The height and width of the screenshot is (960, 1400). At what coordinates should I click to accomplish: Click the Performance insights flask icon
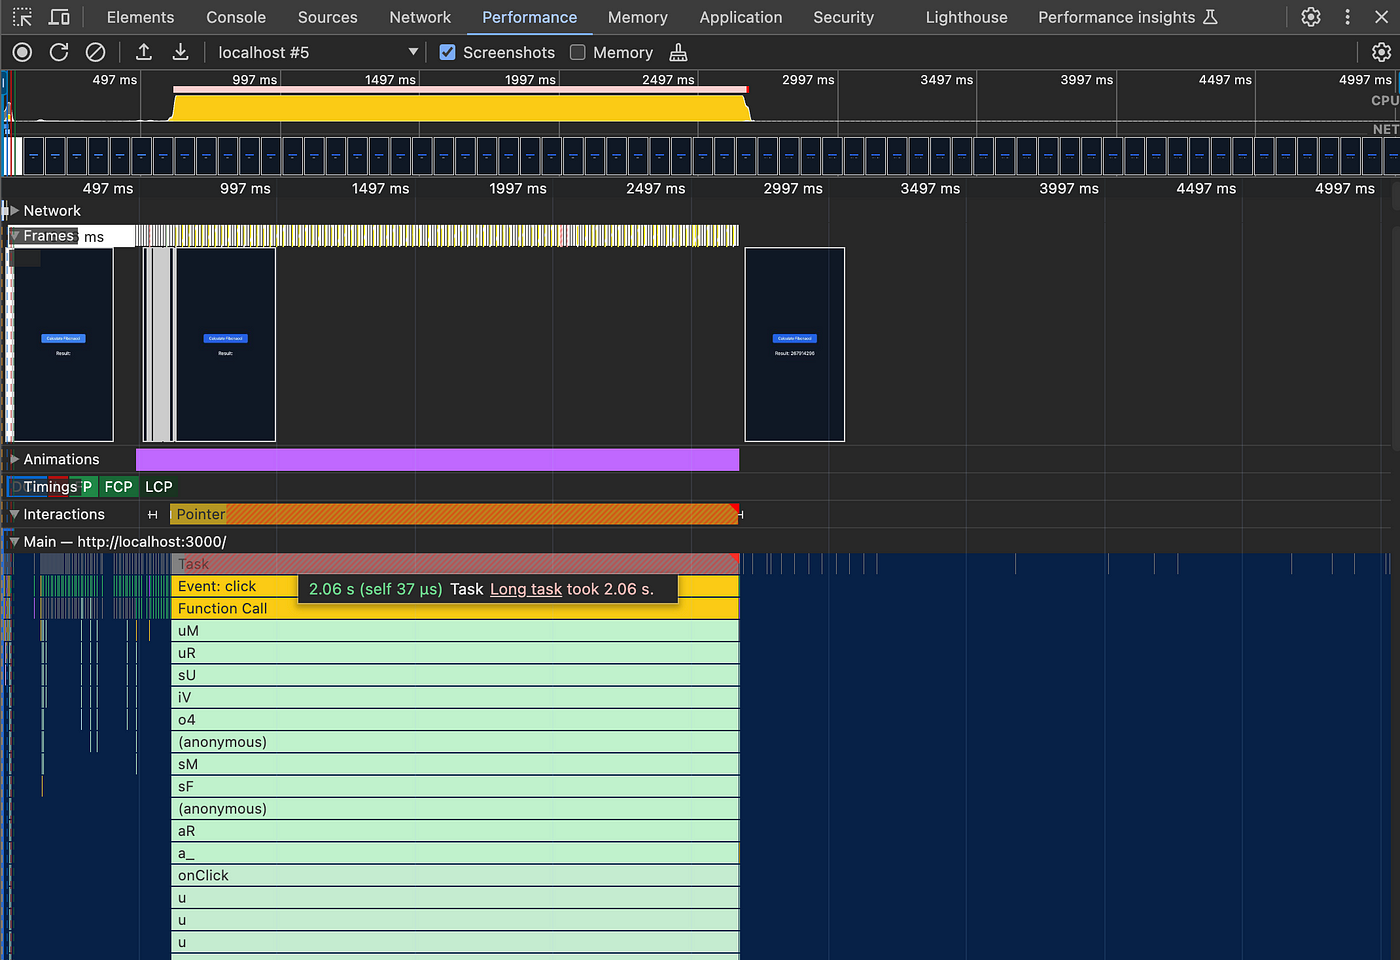point(1210,17)
